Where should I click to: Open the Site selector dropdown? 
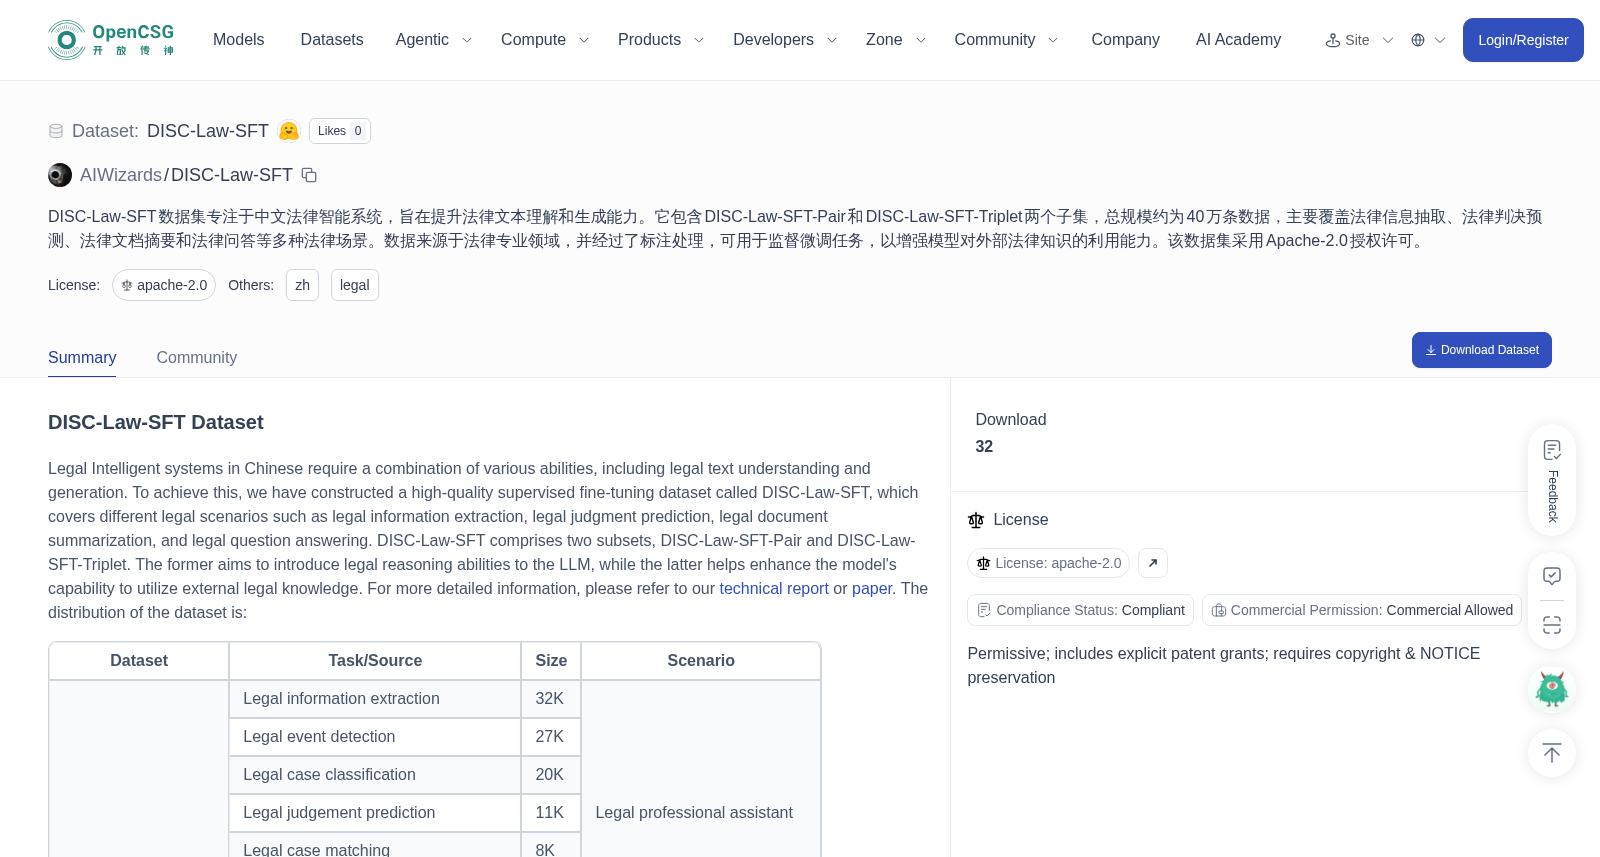pyautogui.click(x=1359, y=40)
